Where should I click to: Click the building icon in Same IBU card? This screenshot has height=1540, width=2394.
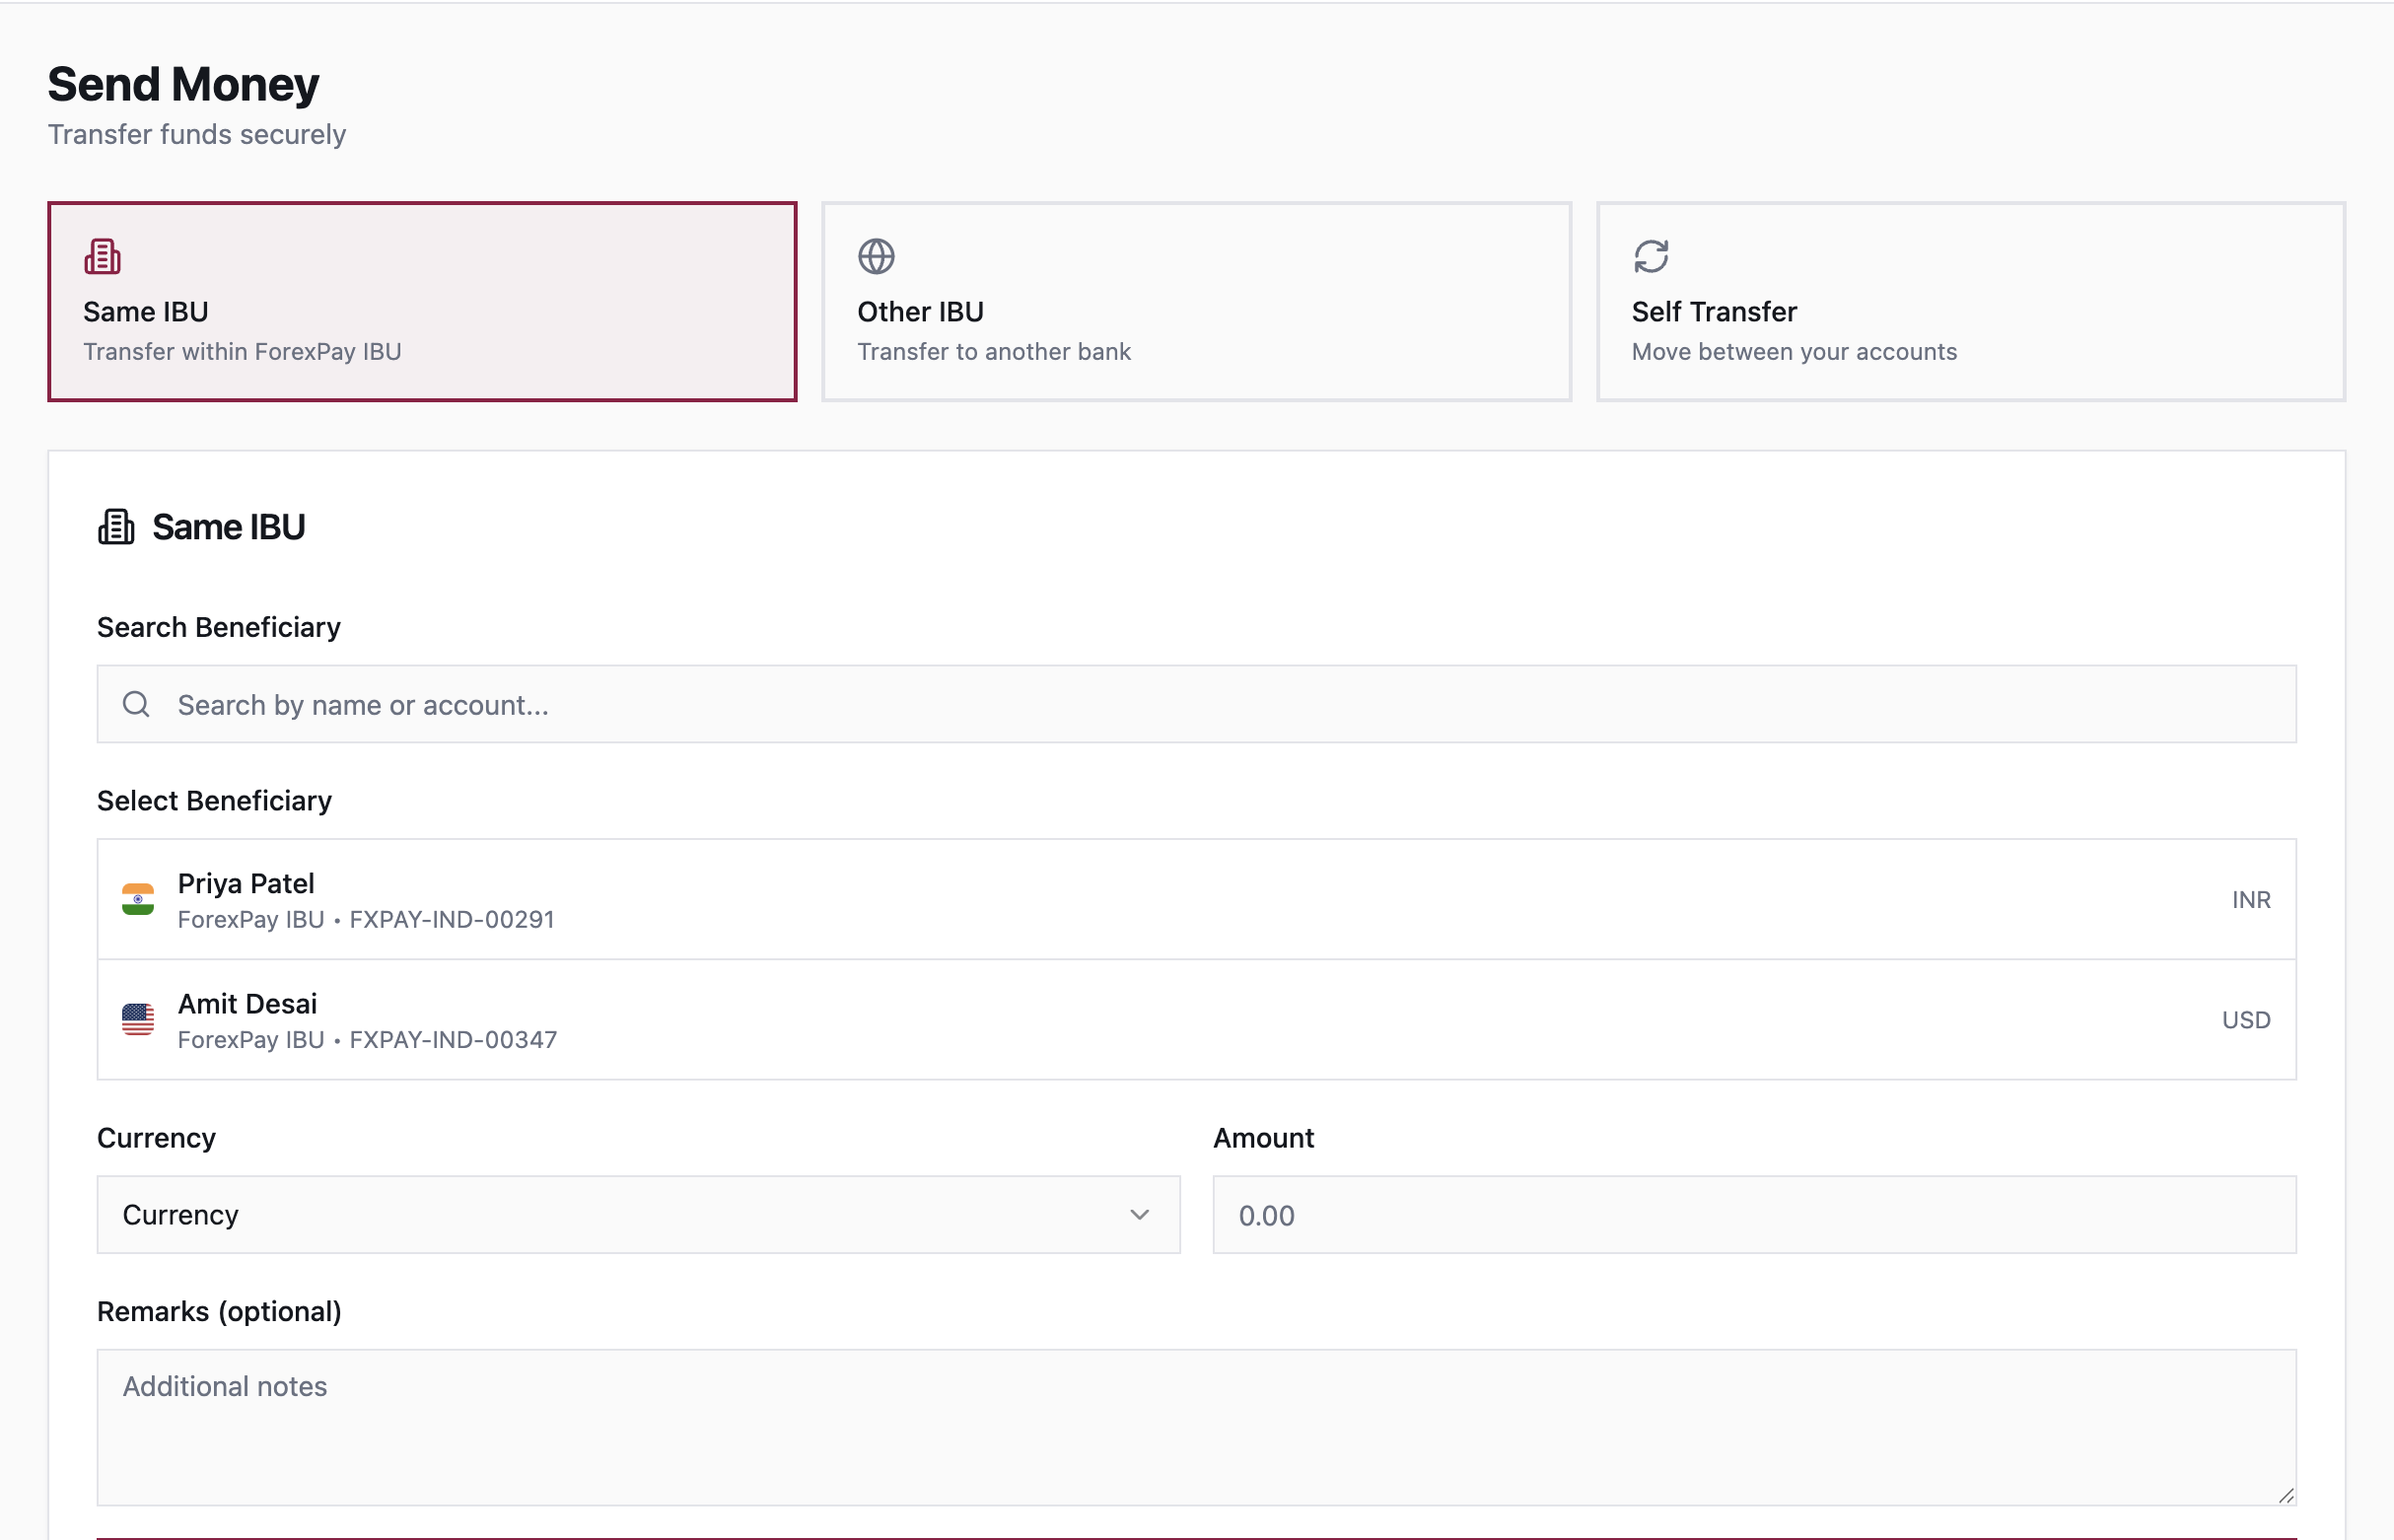click(102, 256)
